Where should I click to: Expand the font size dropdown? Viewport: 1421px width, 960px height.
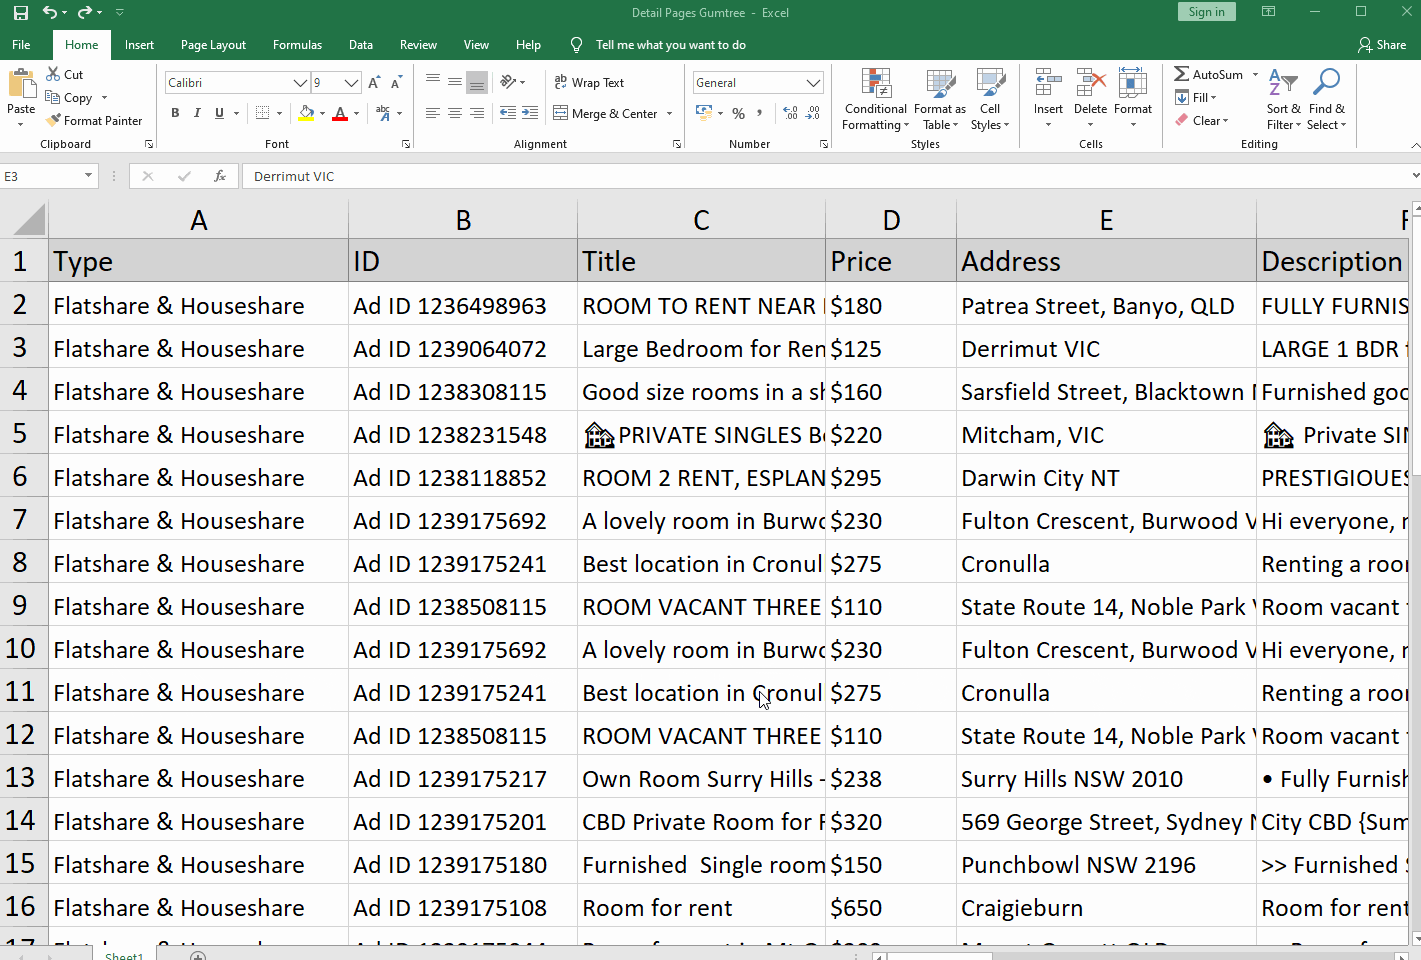coord(349,82)
